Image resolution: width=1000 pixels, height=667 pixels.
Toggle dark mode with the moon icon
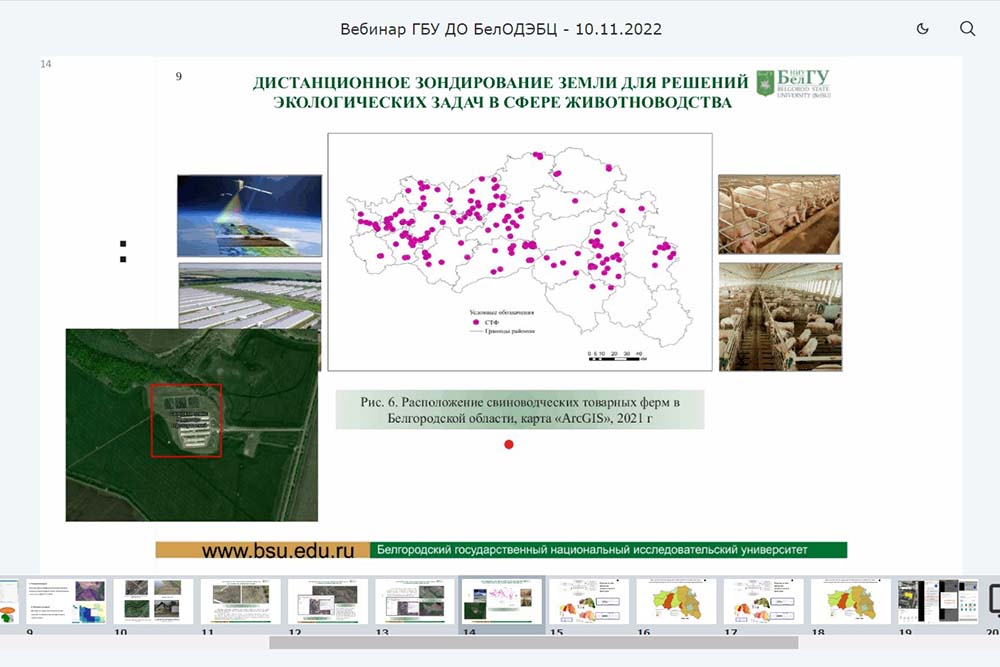pos(922,29)
